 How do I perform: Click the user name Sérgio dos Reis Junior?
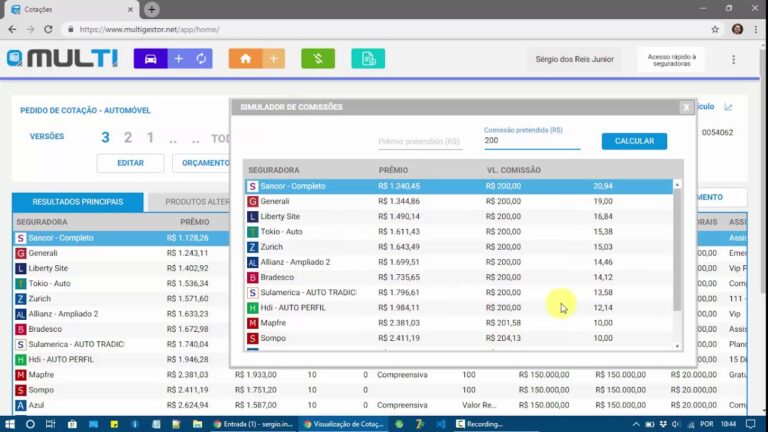coord(574,59)
